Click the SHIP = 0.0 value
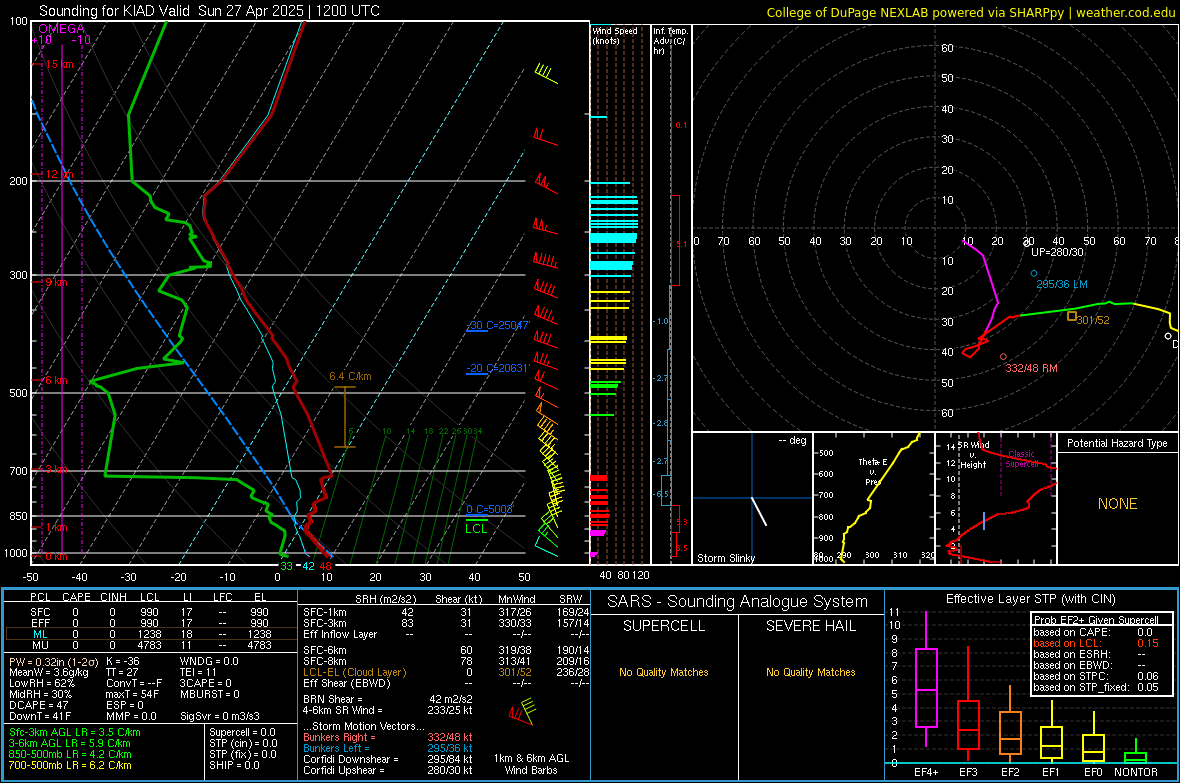1180x783 pixels. point(234,765)
